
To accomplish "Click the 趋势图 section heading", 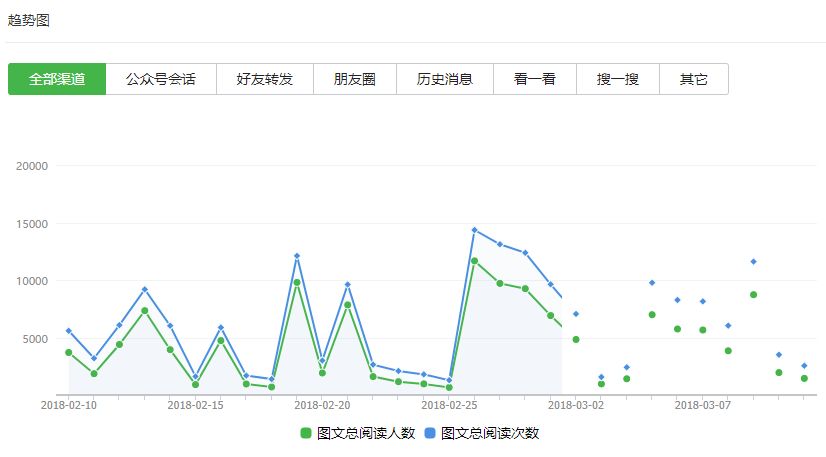I will coord(28,21).
